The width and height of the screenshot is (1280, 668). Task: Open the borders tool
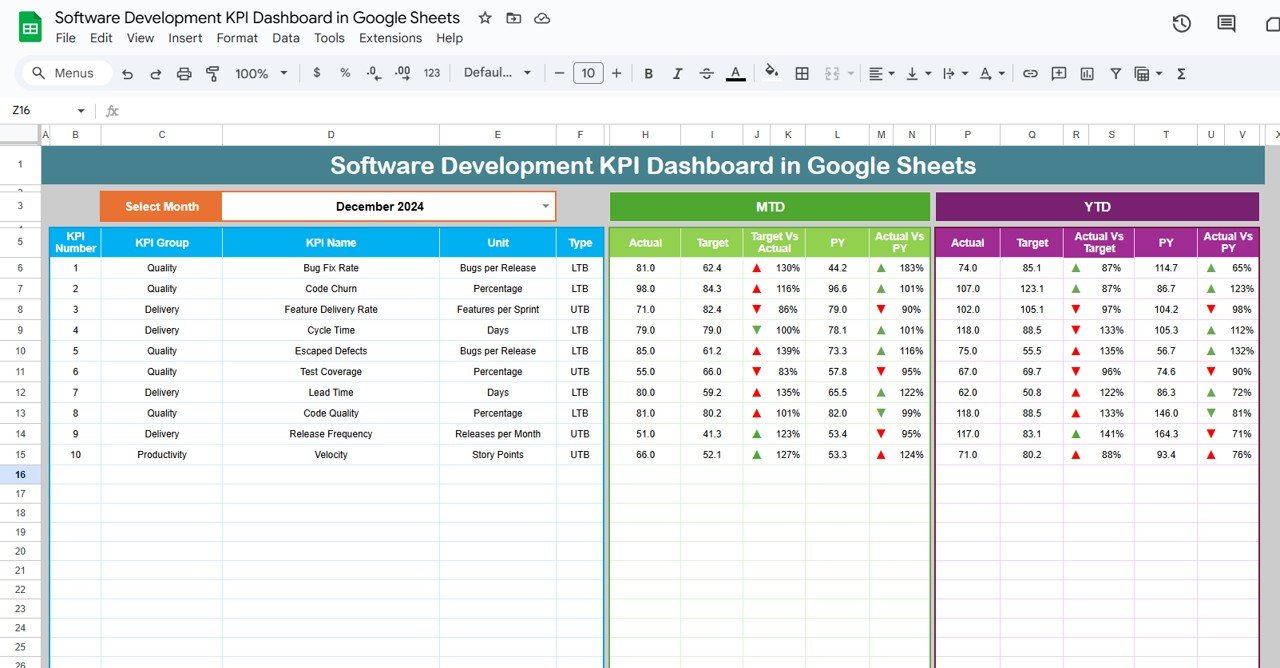point(801,73)
